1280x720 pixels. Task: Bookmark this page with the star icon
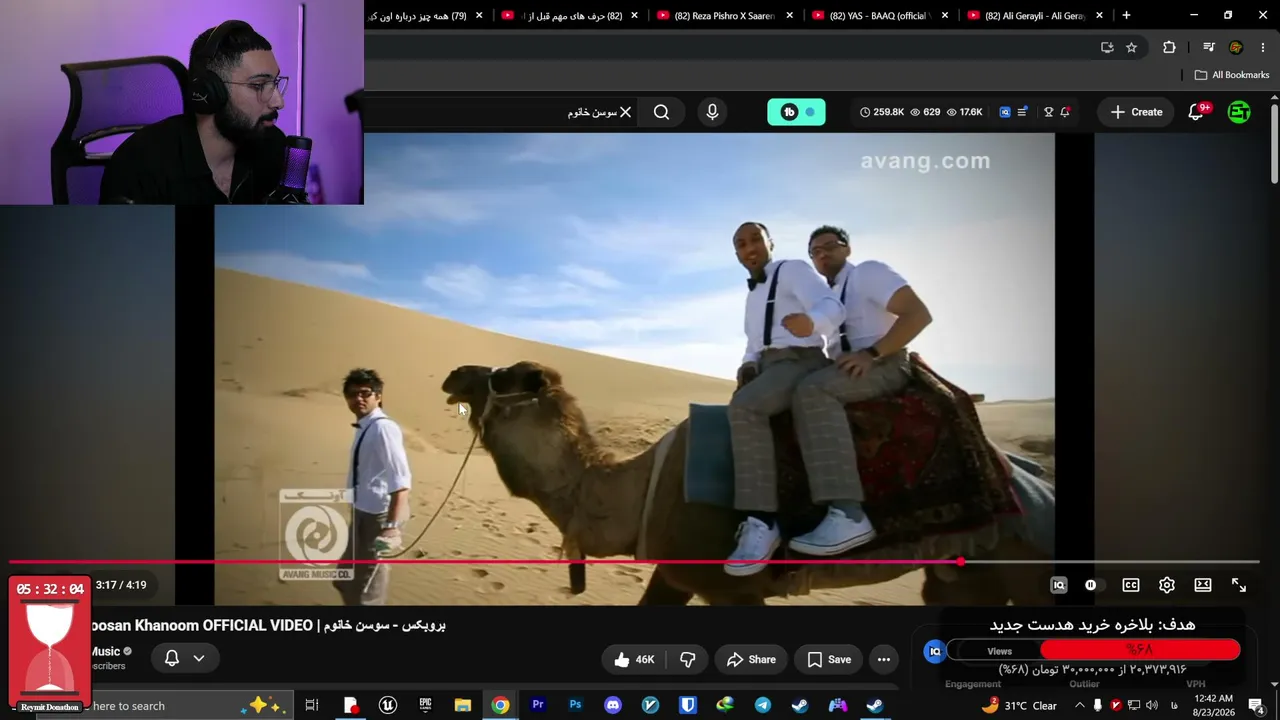(x=1131, y=47)
